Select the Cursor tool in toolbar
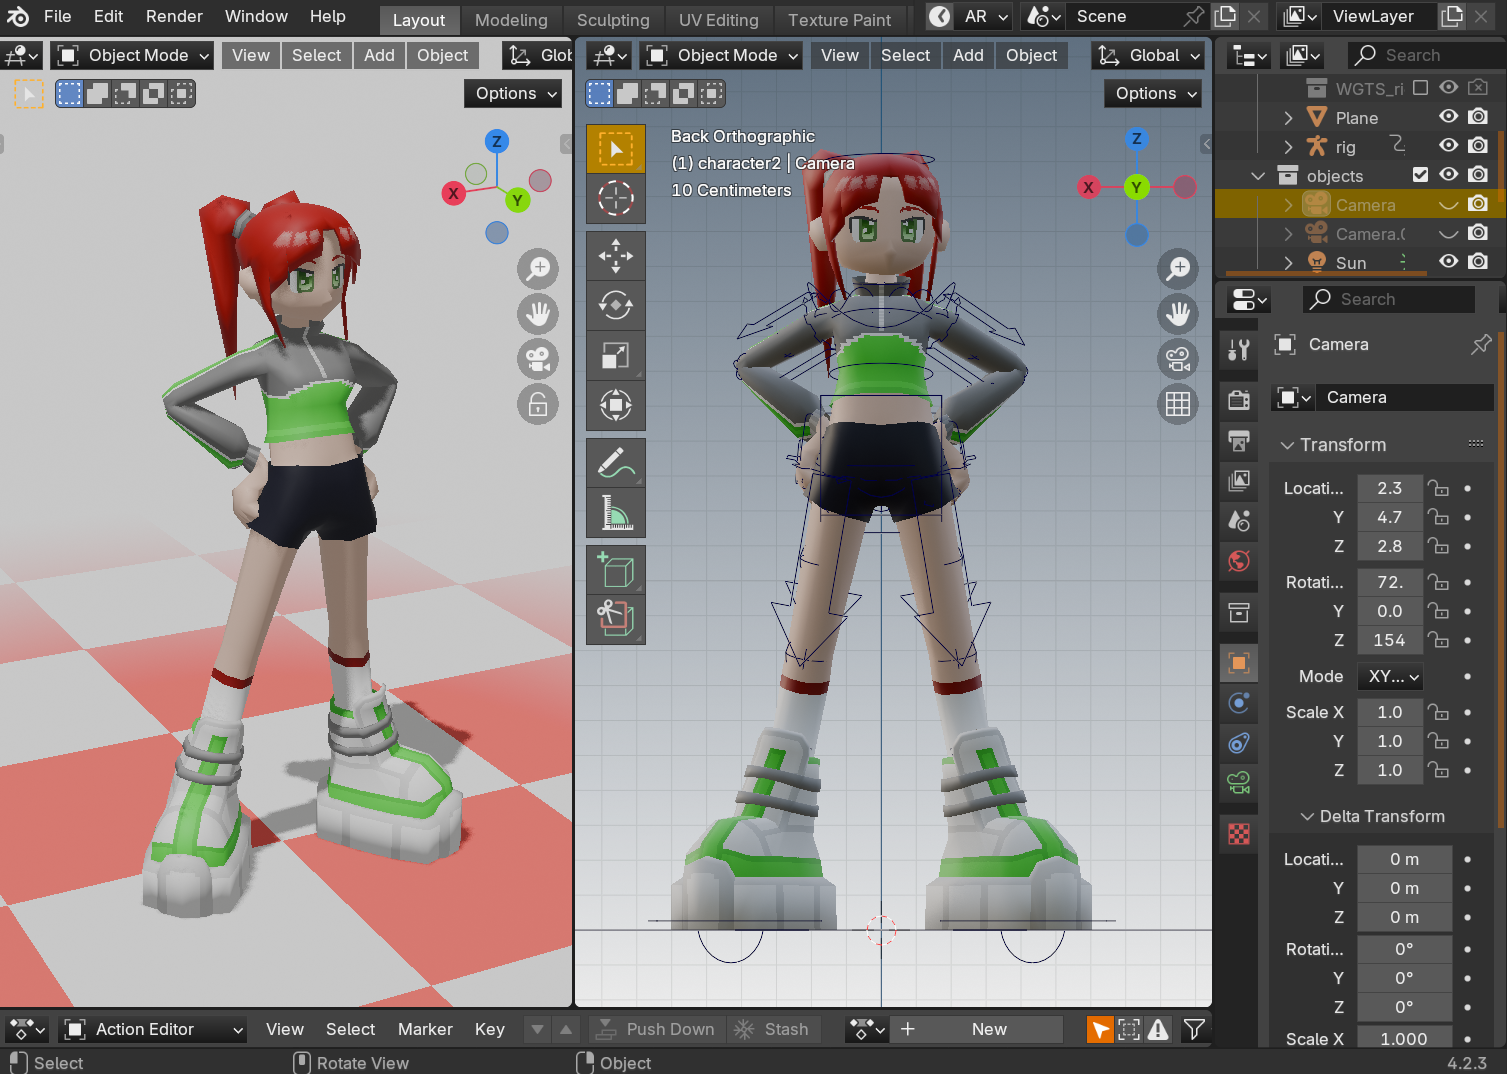The width and height of the screenshot is (1507, 1074). click(615, 198)
